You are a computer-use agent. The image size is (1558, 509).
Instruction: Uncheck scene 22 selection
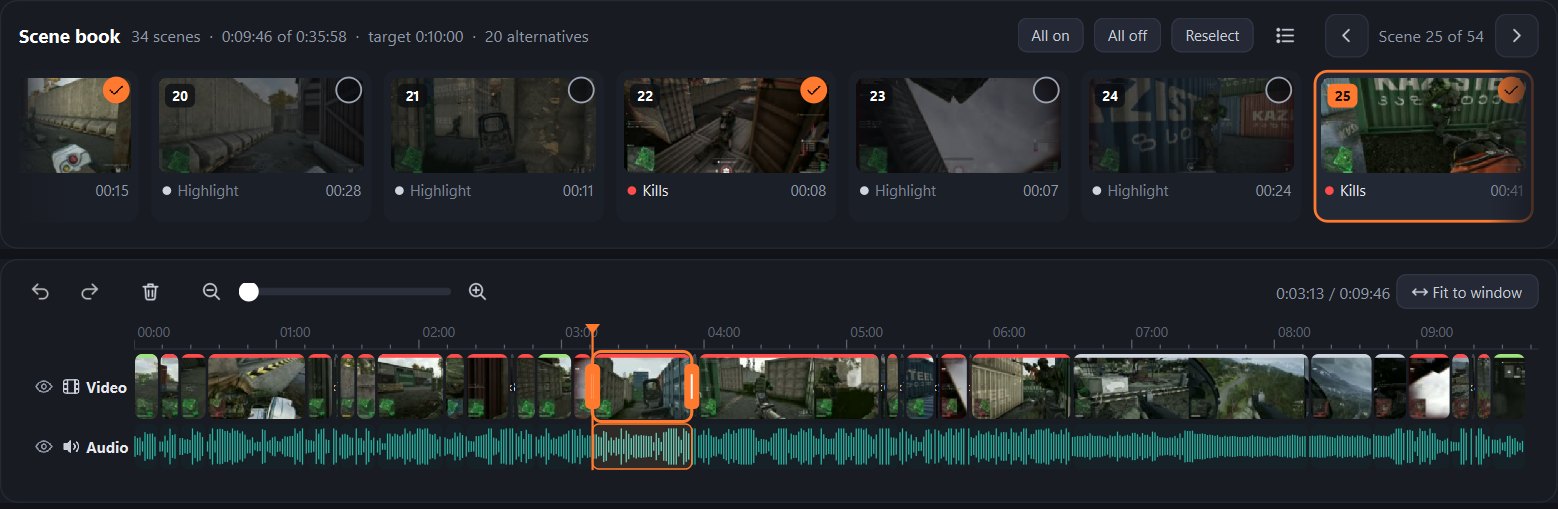tap(814, 90)
